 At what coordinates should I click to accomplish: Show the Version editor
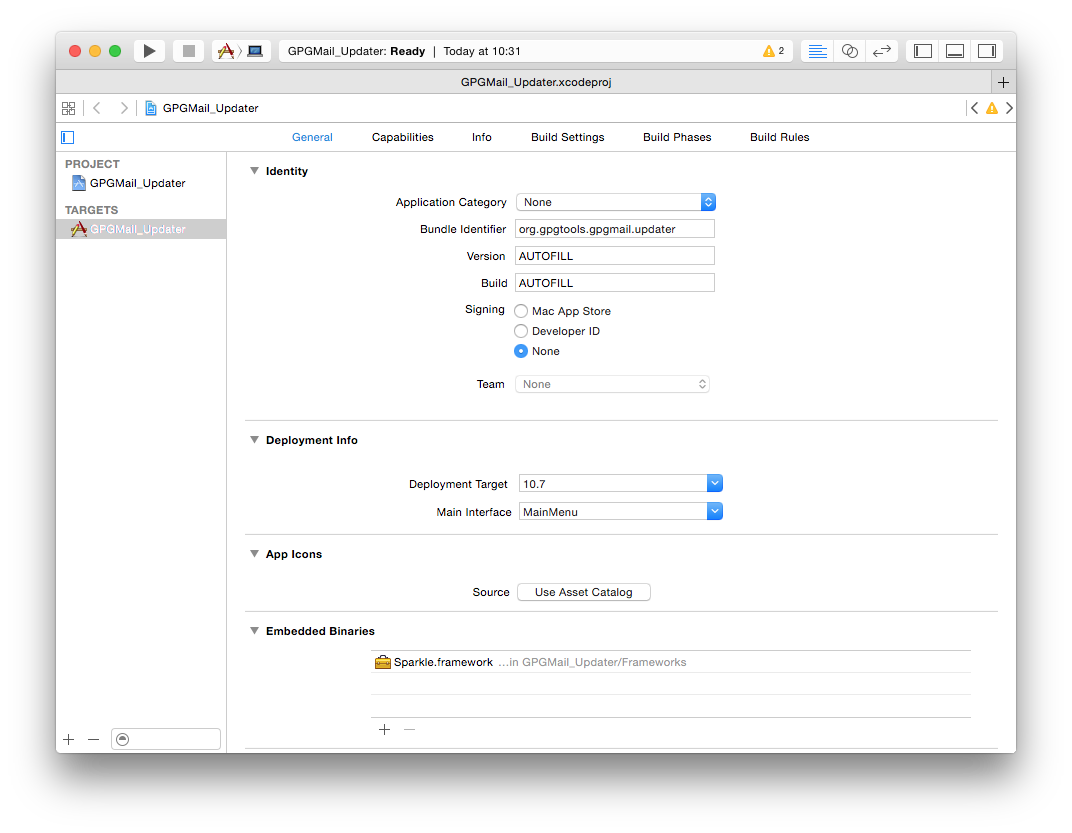point(882,51)
